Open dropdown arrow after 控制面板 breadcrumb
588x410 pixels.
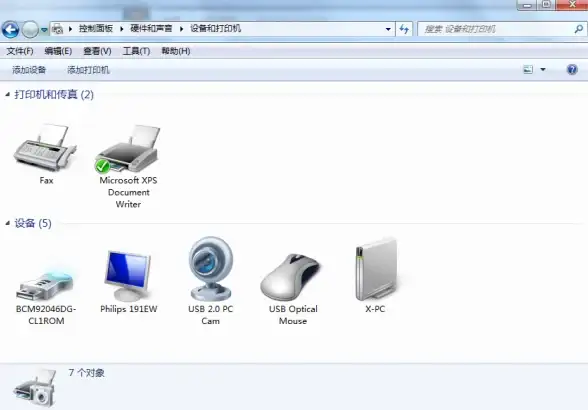122,29
